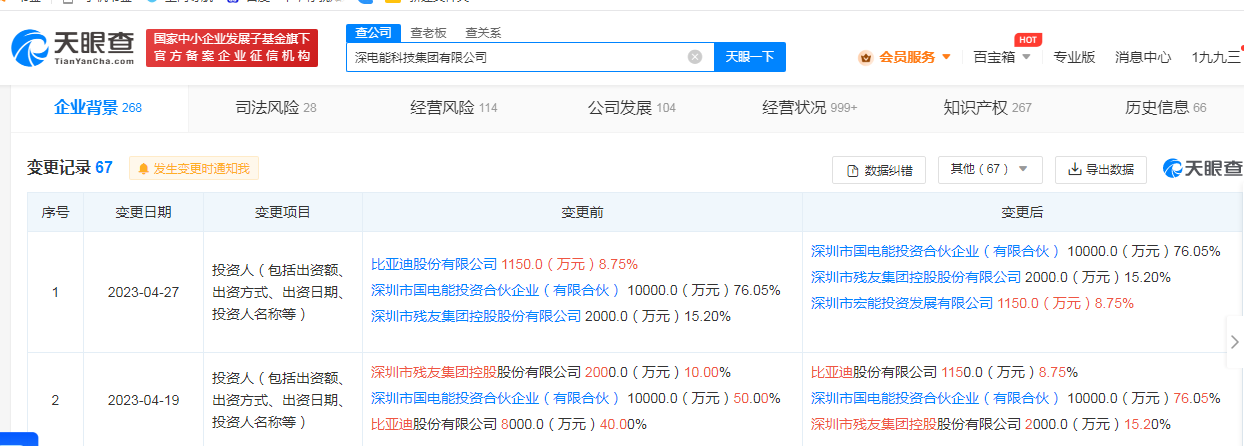Expand the 百宝箱 dropdown

click(x=1002, y=57)
